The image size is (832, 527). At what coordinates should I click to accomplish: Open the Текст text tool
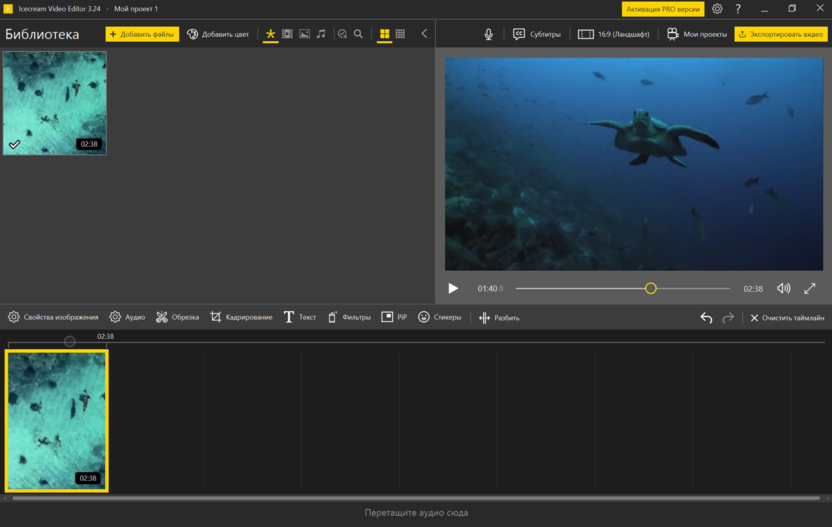299,317
